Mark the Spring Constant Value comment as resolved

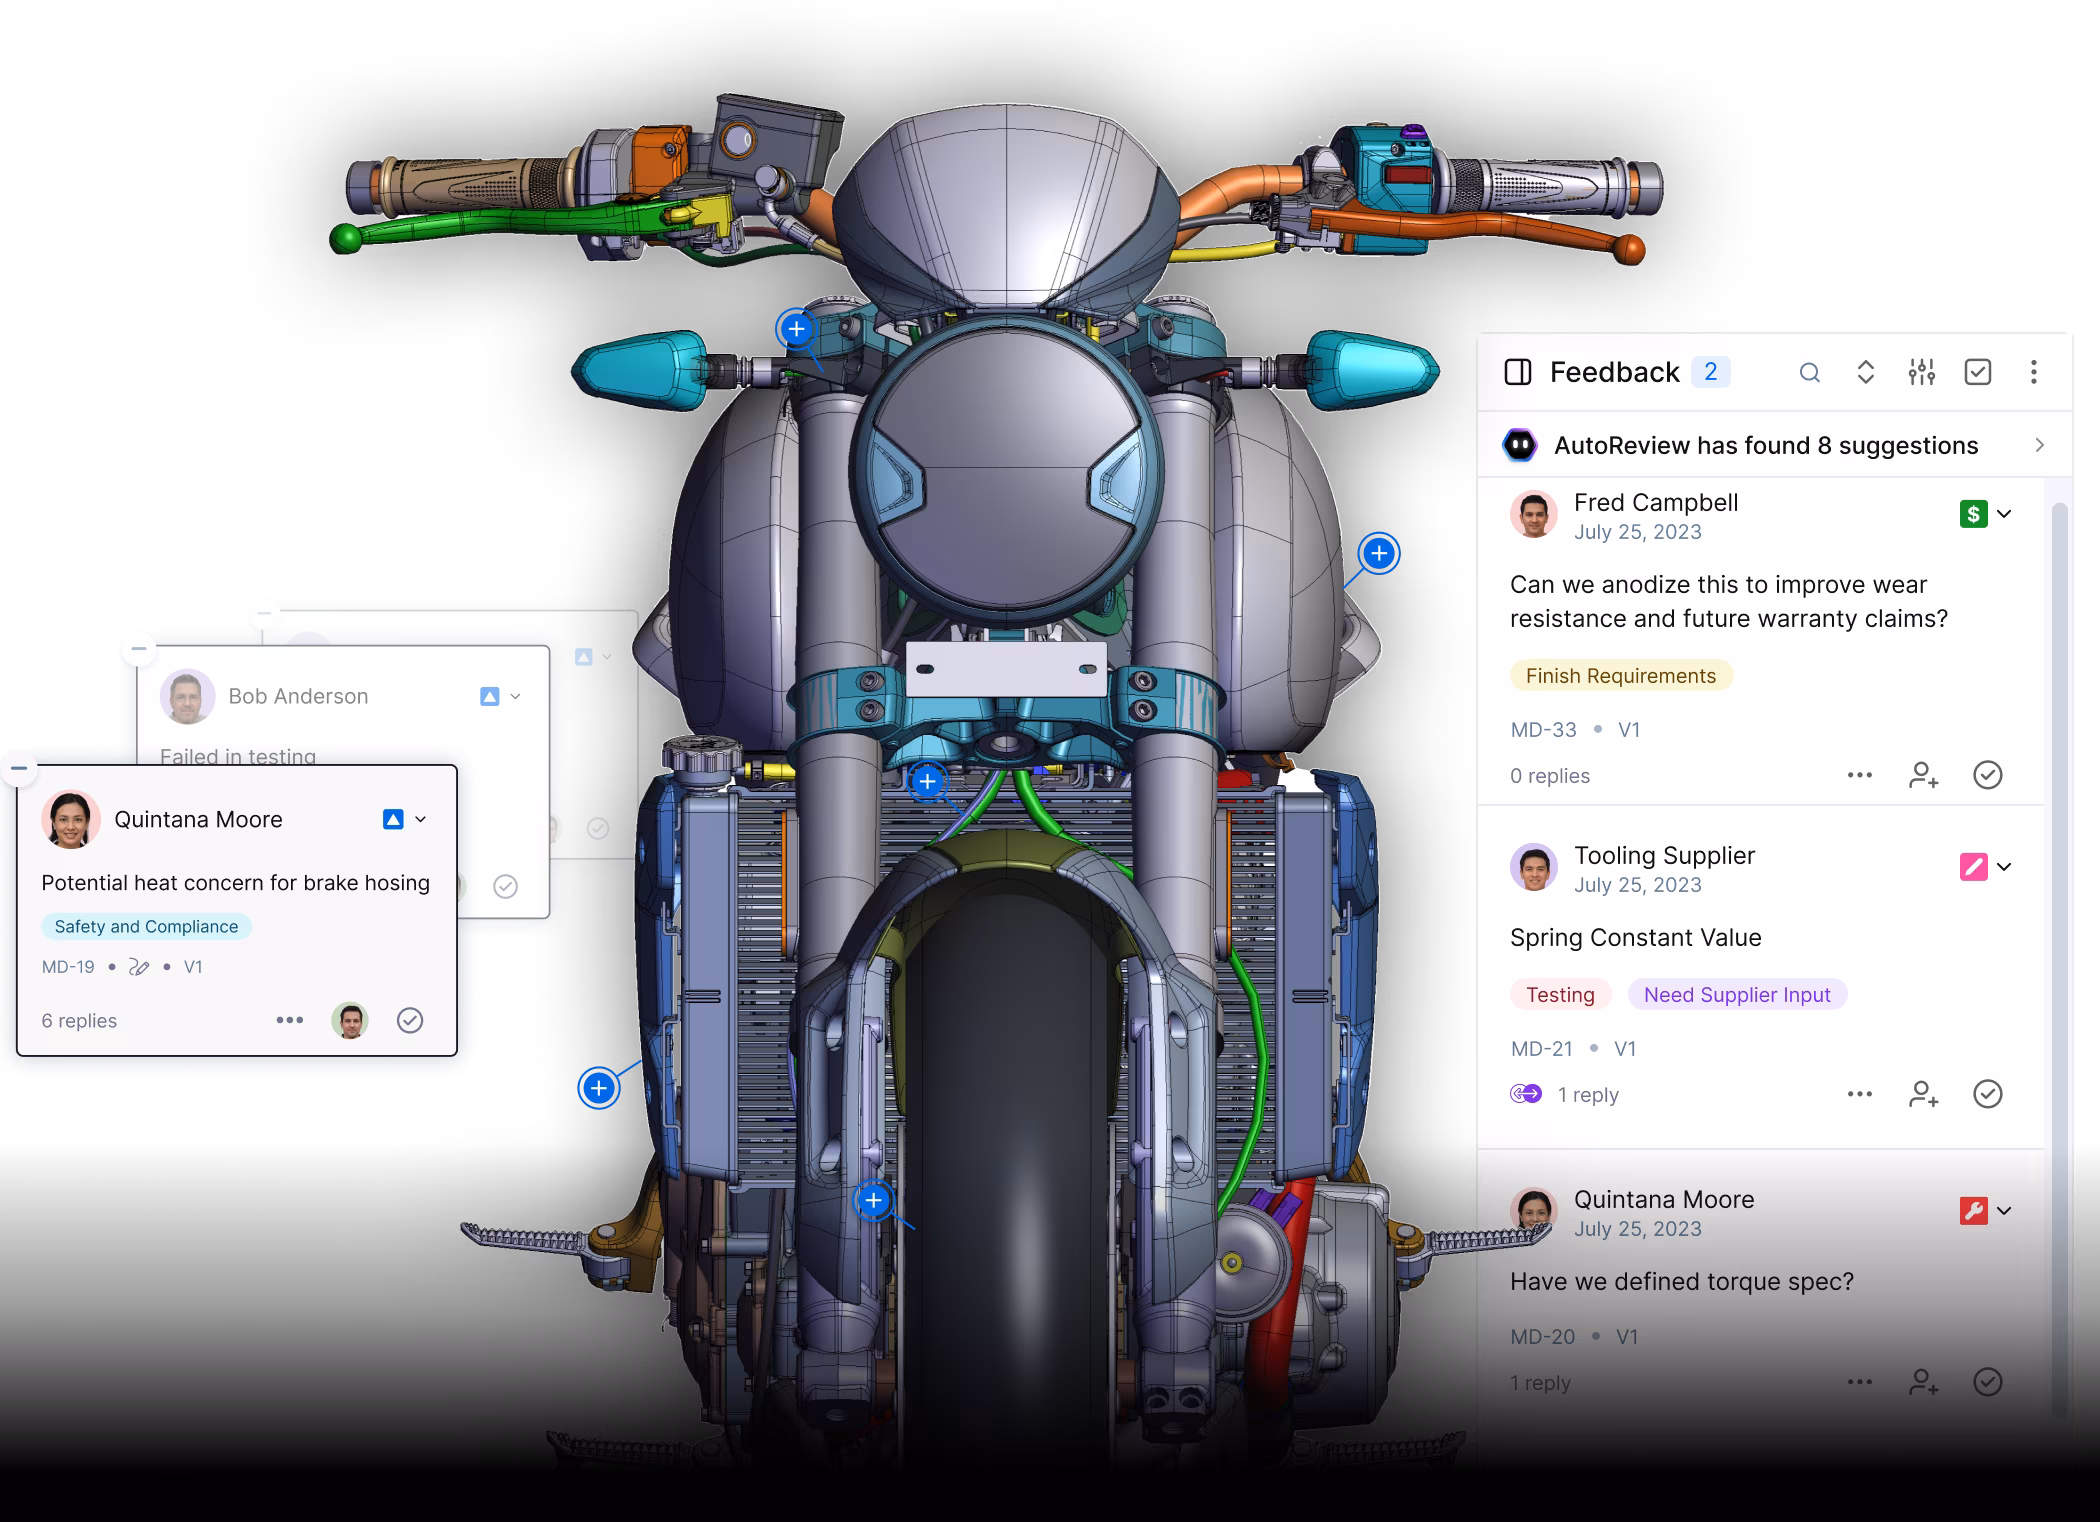(x=1987, y=1094)
